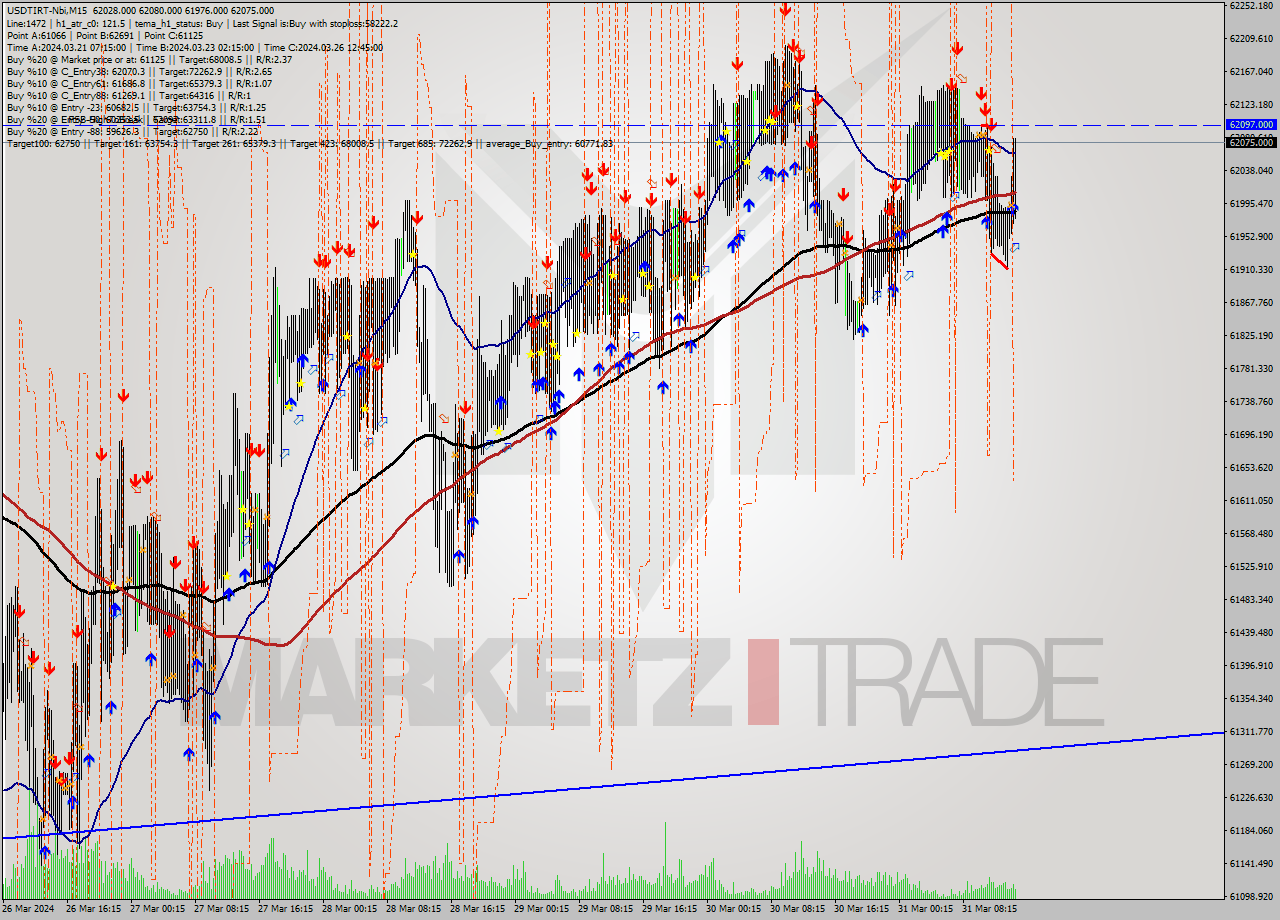Image resolution: width=1280 pixels, height=920 pixels.
Task: Click the 62252.180 price axis label
Action: pos(1253,6)
